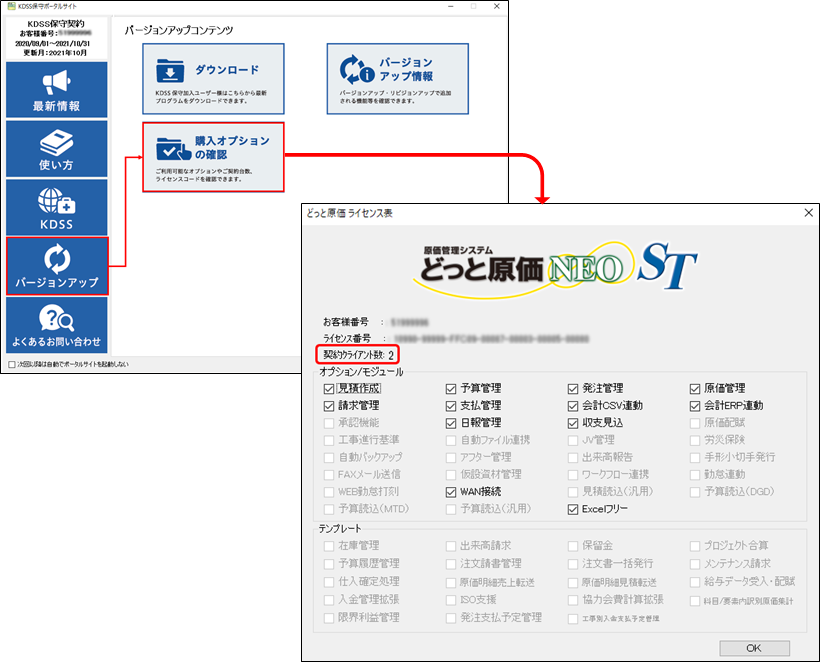The image size is (820, 662).
Task: Click the 予算読込(MTD) checkbox
Action: coord(329,510)
